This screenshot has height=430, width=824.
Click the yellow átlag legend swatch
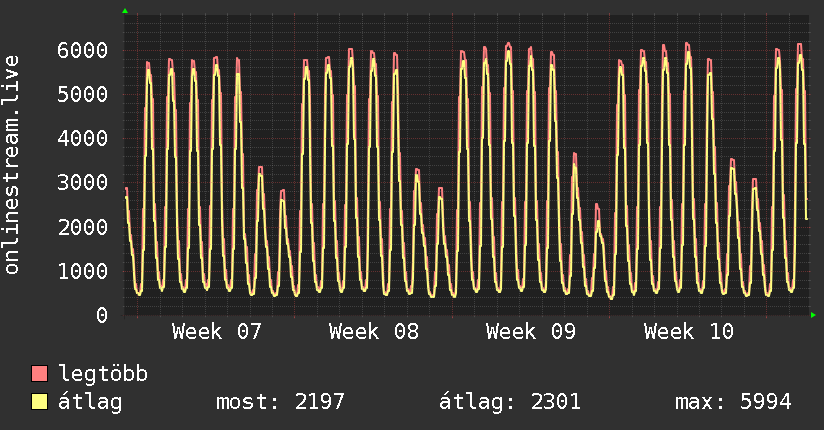coord(40,402)
